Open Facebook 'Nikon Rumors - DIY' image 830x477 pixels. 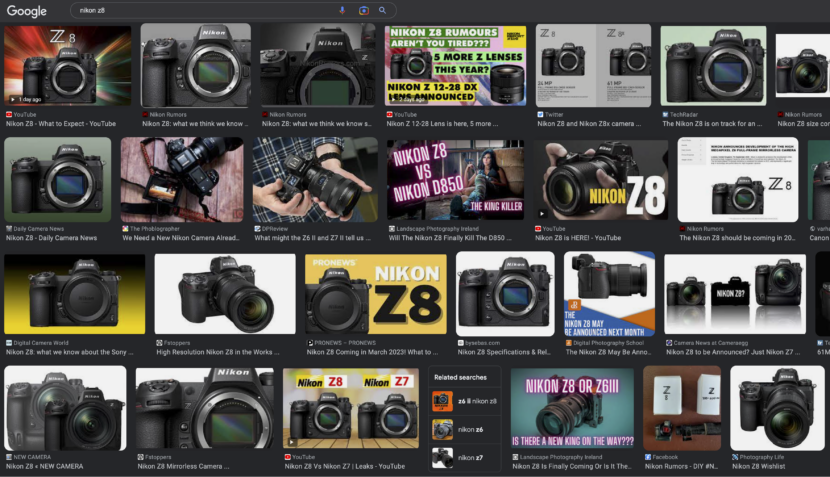point(682,408)
